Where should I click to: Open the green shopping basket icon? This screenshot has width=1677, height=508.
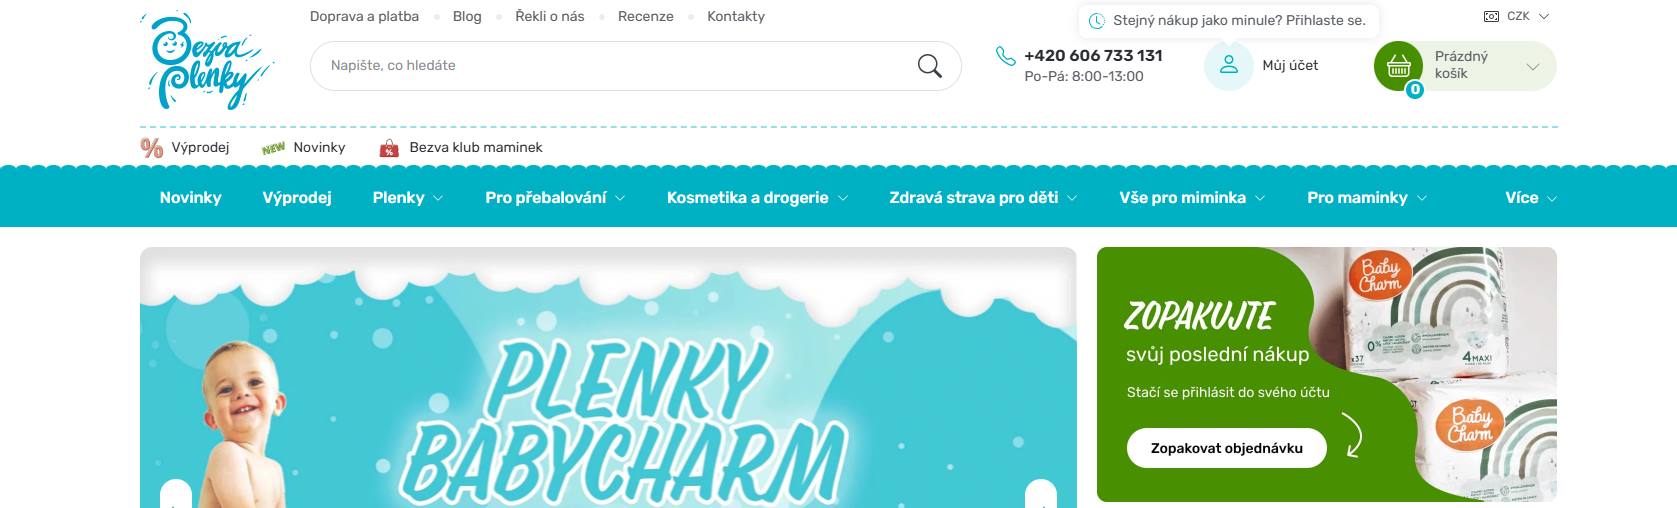tap(1398, 66)
